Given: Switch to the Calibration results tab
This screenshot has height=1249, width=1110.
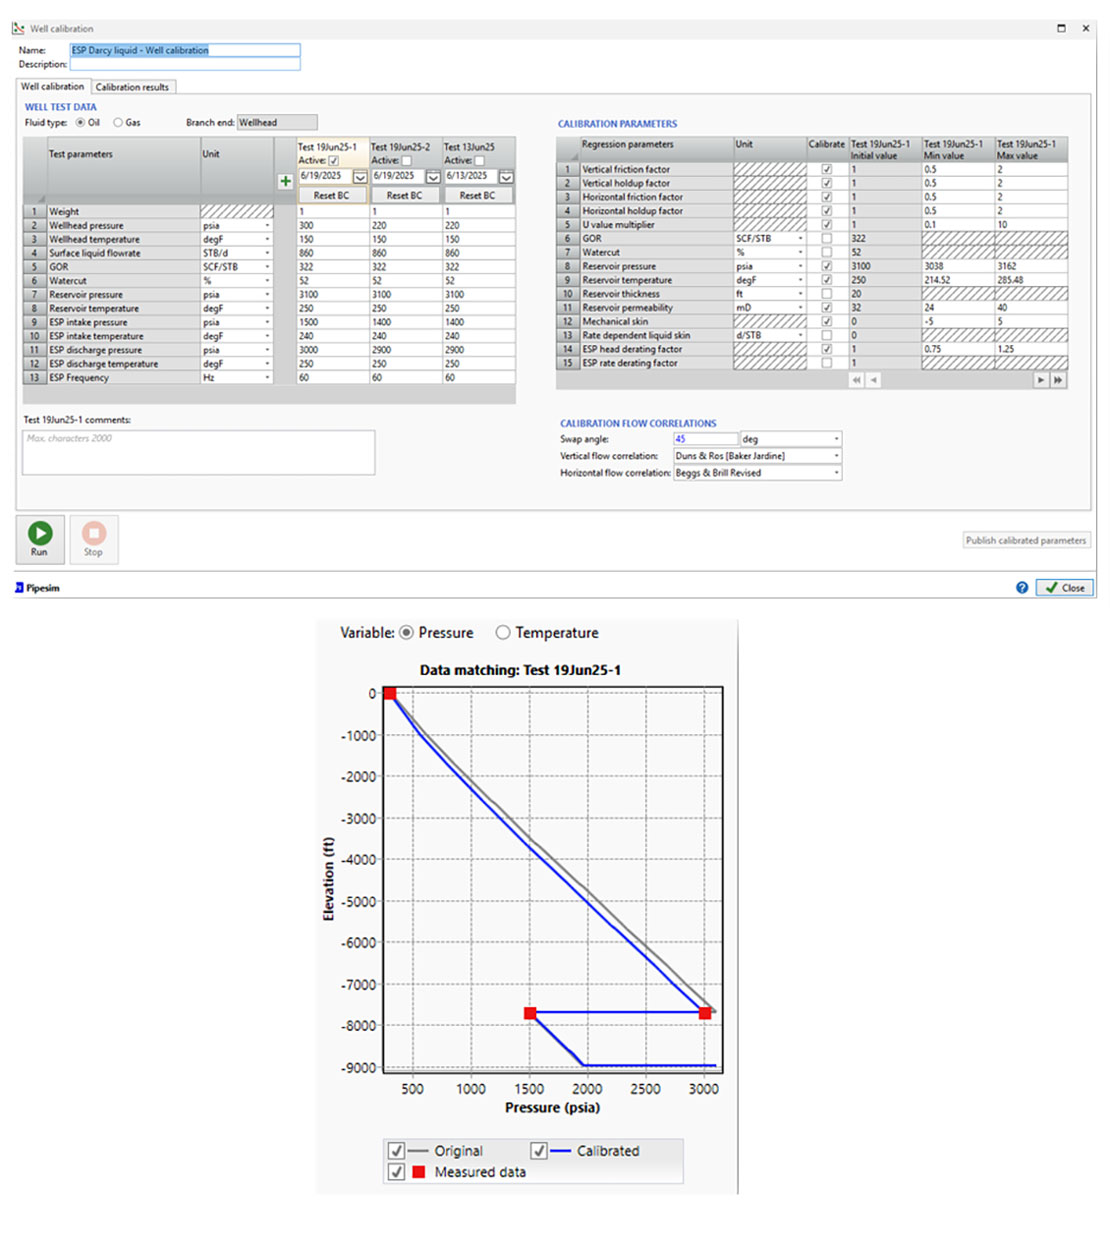Looking at the screenshot, I should [x=132, y=87].
